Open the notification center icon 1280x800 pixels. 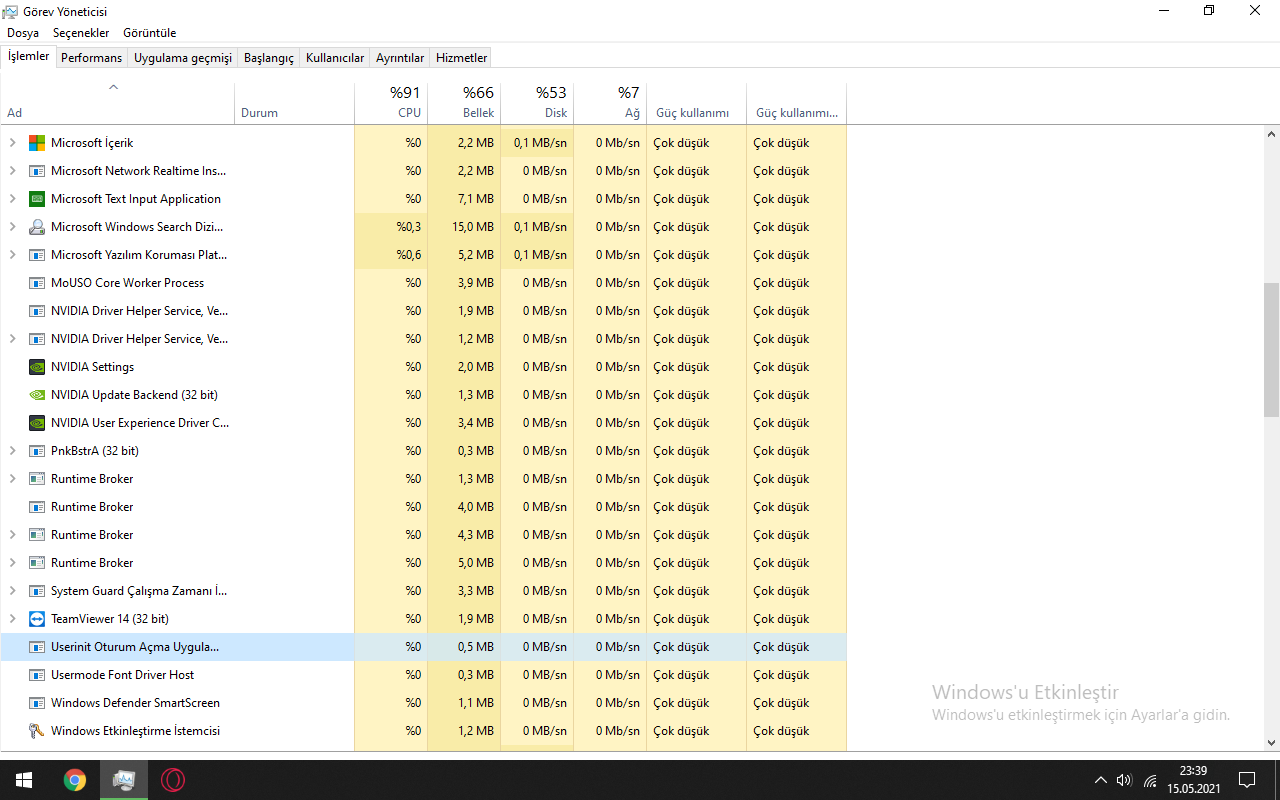coord(1247,780)
